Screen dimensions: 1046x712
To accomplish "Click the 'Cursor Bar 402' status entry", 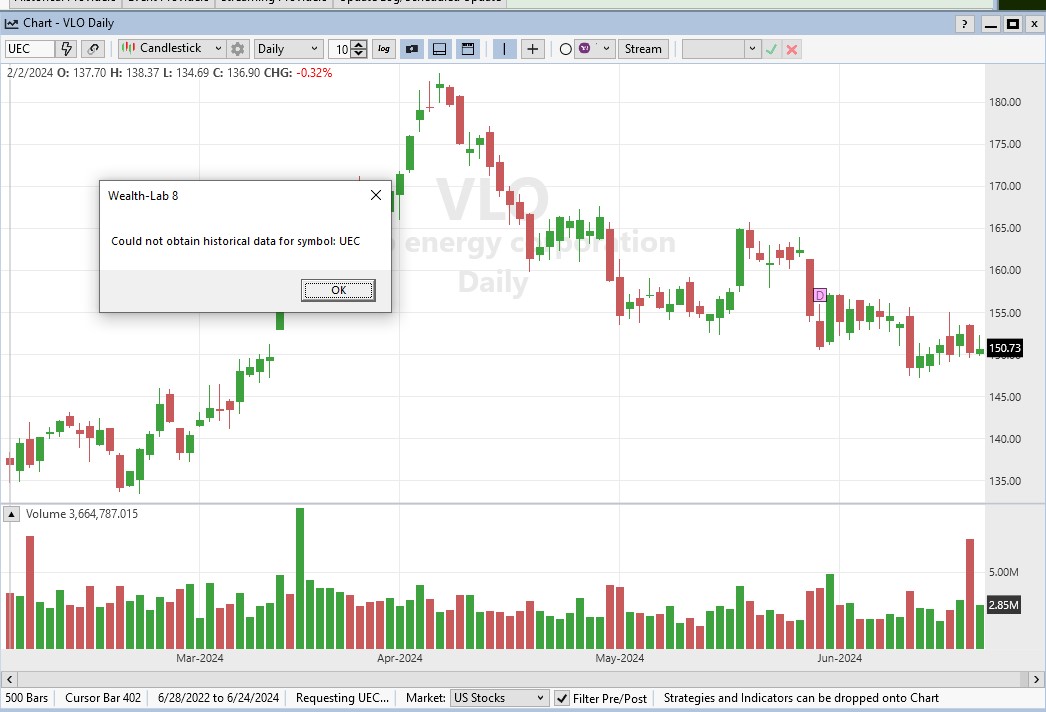I will [x=103, y=698].
